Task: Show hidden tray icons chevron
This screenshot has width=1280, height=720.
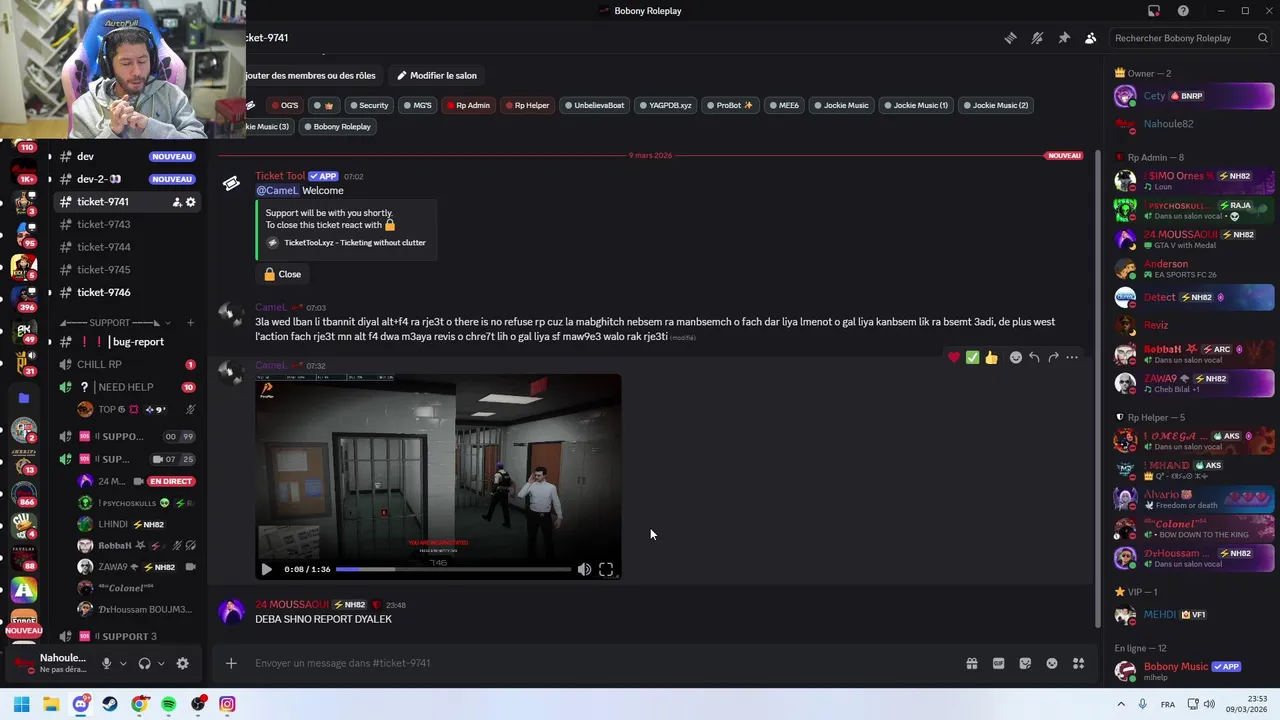Action: tap(1121, 704)
